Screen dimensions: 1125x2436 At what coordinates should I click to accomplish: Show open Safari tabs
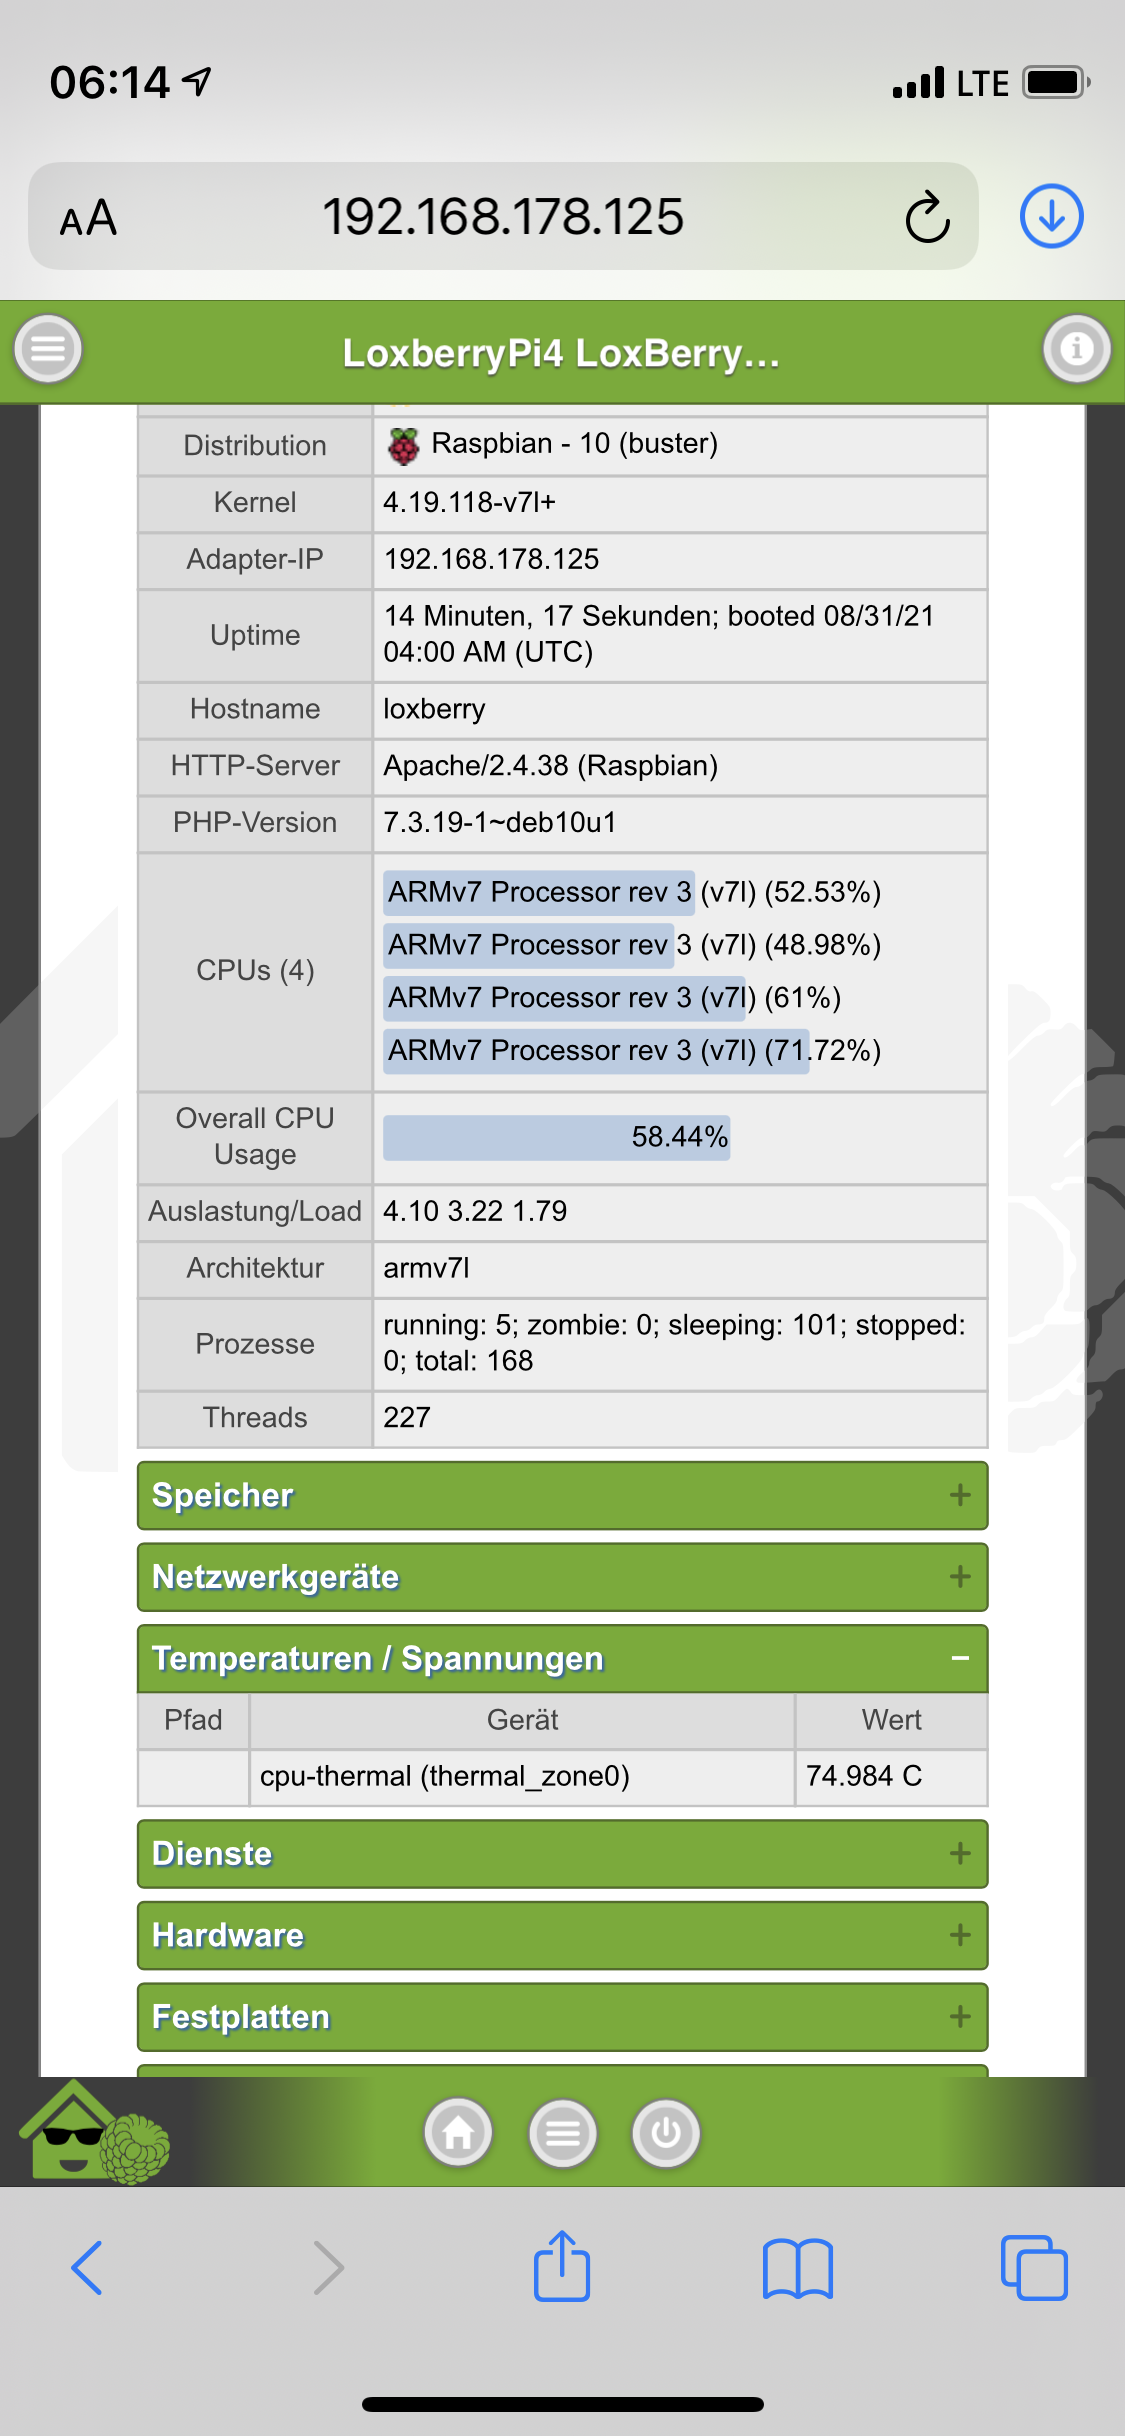[1033, 2267]
